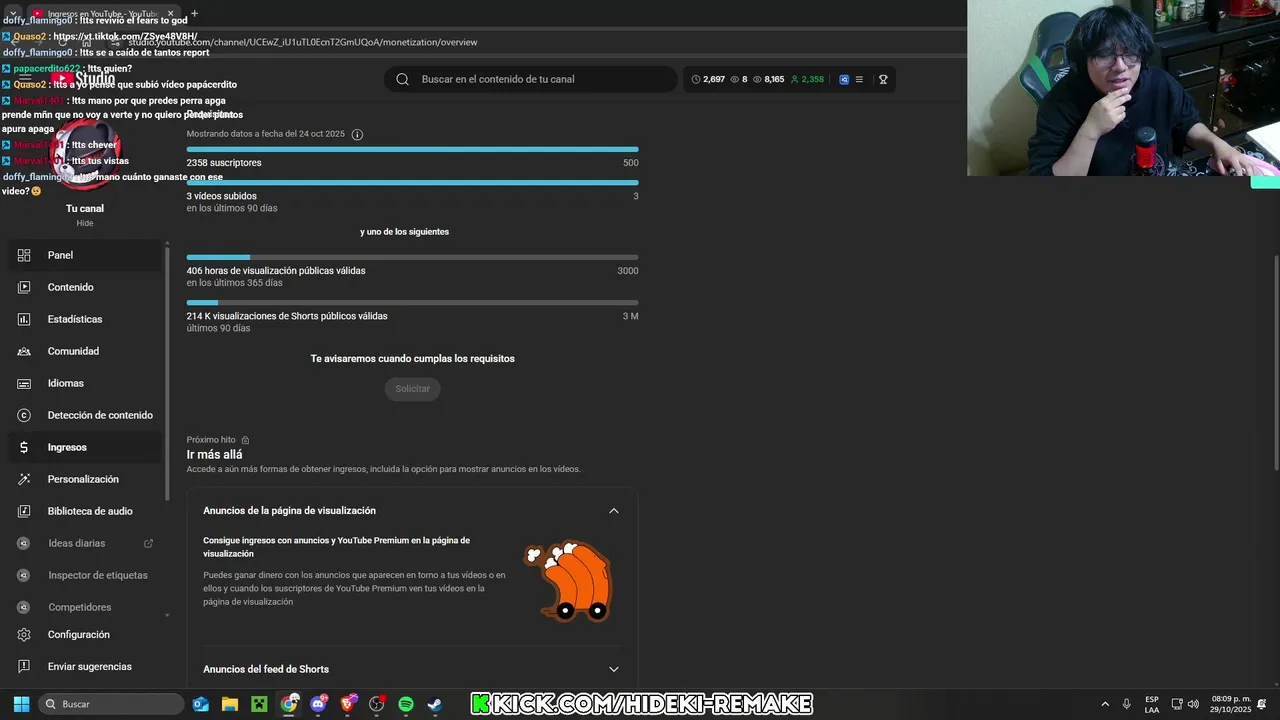
Task: Open OBS Studio from the taskbar
Action: pos(377,704)
